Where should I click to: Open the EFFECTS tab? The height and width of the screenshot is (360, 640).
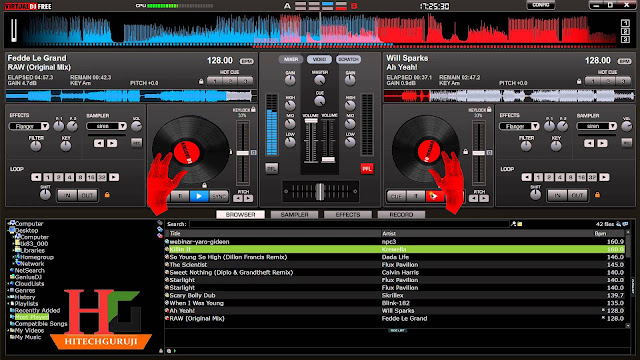(x=348, y=214)
